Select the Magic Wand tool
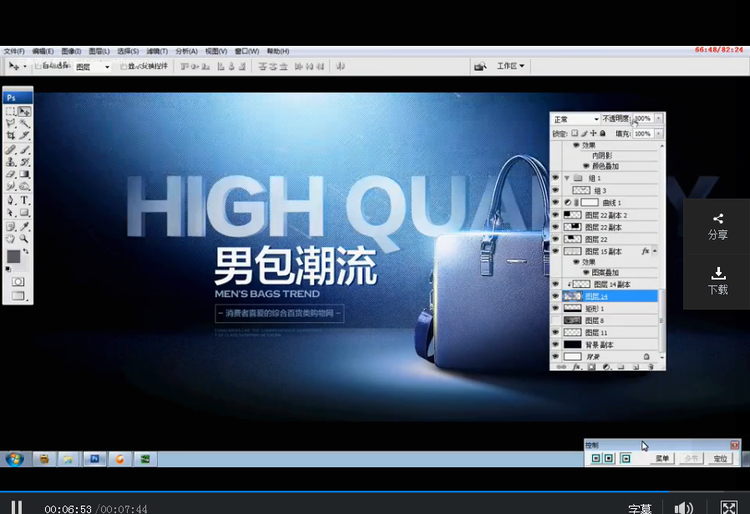 [24, 123]
